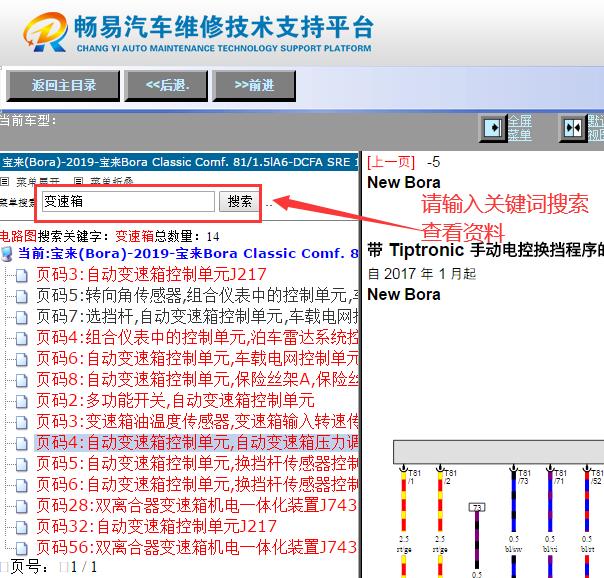This screenshot has height=578, width=604.
Task: Open 页码6:自动变速箱控制单元,换挡杆传感器 entry
Action: coord(197,485)
